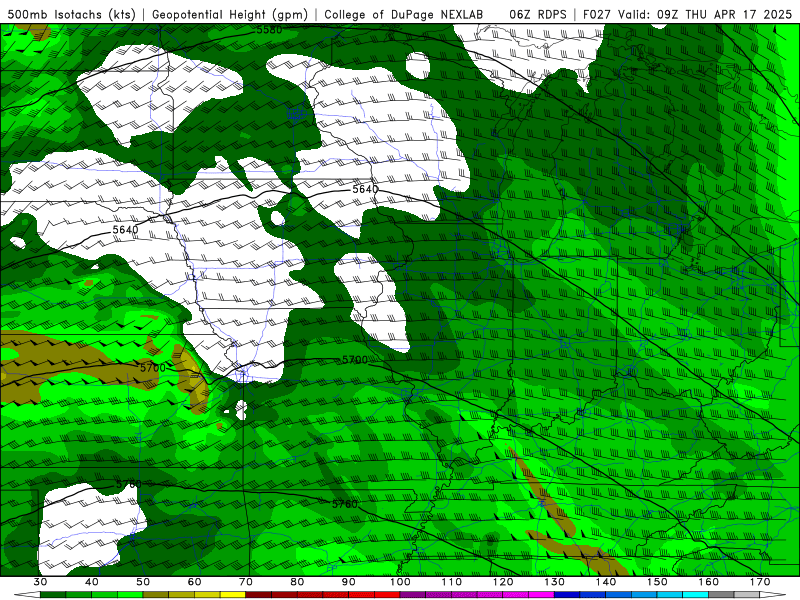Click the olive colorbar swatch starting at 50

click(x=156, y=595)
